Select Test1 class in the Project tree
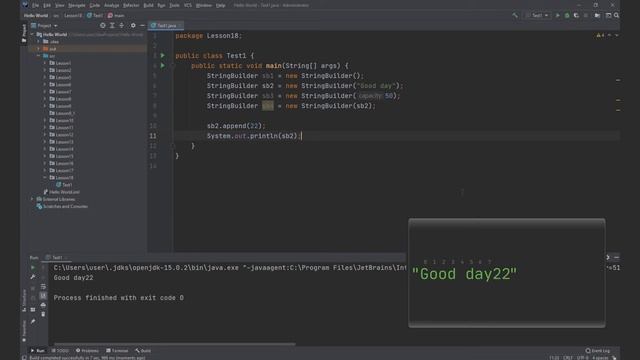This screenshot has height=360, width=640. click(64, 185)
